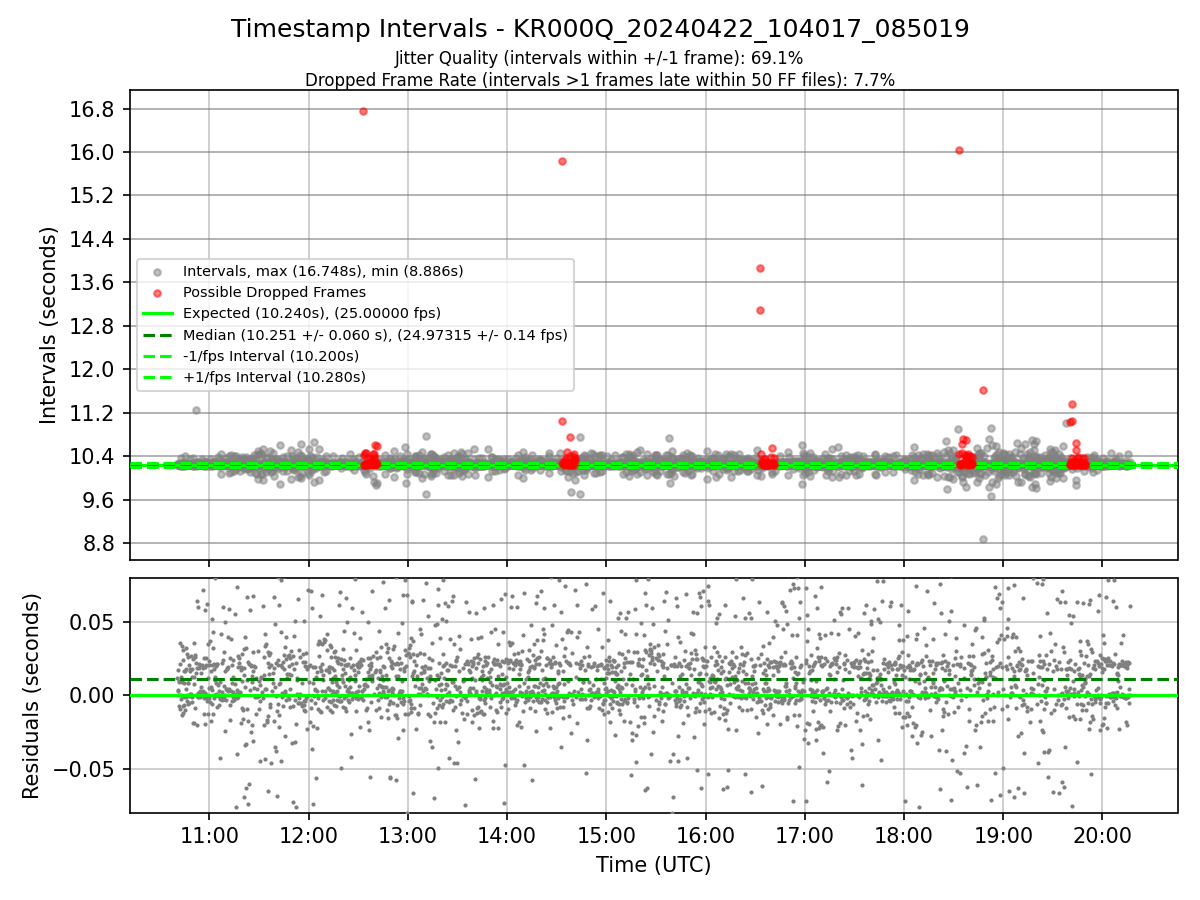Select legend entry '+1/fps Interval (10.280s)'

tap(274, 377)
